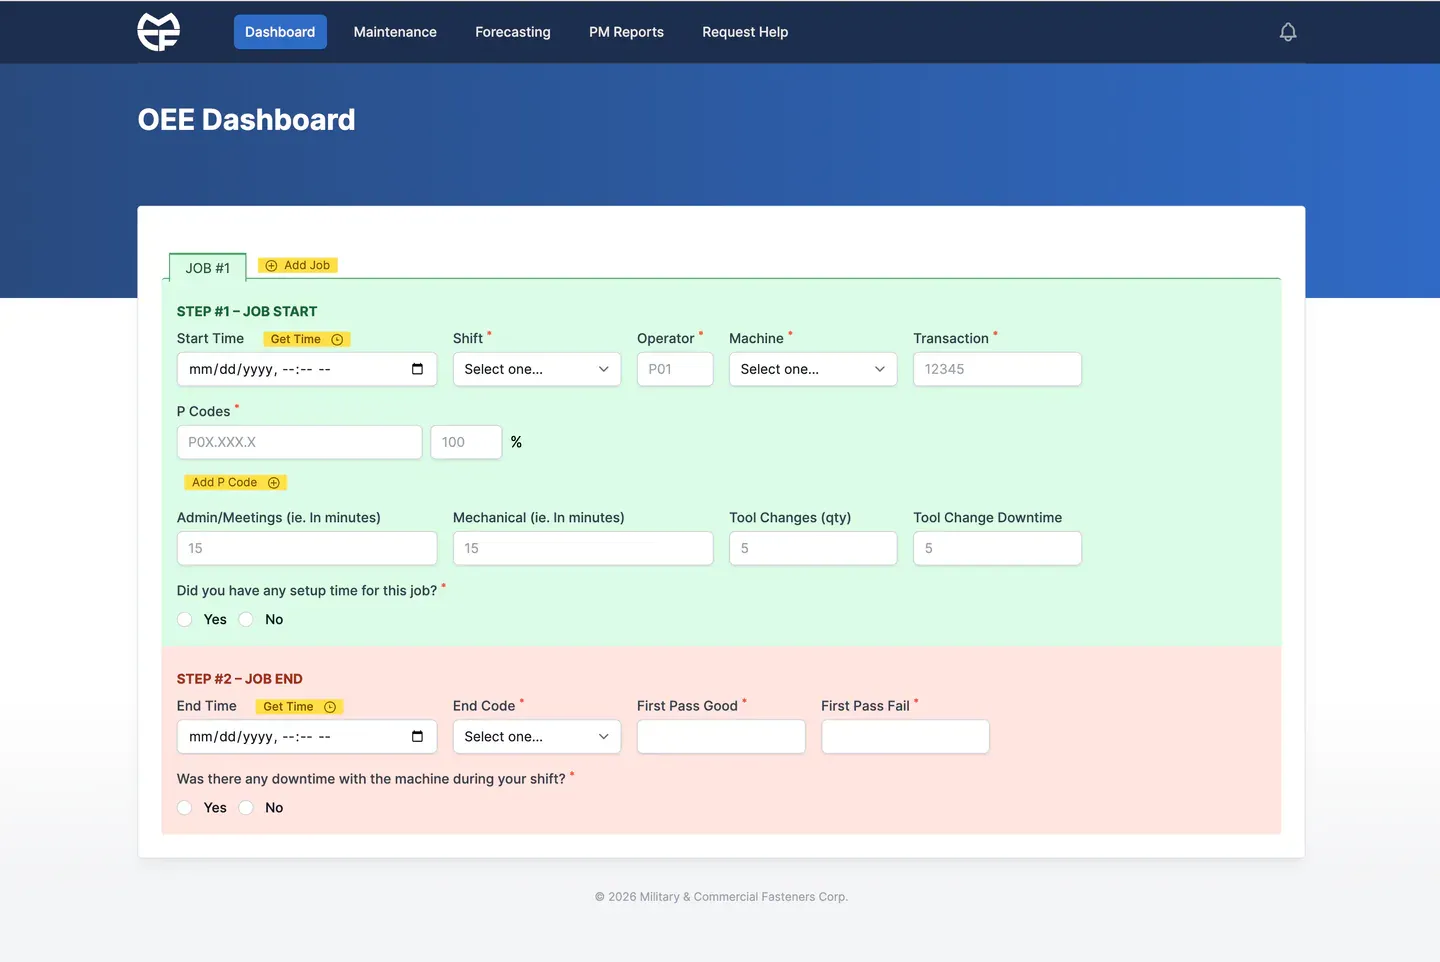Screen dimensions: 1440x962
Task: Open the Machine dropdown
Action: (x=813, y=369)
